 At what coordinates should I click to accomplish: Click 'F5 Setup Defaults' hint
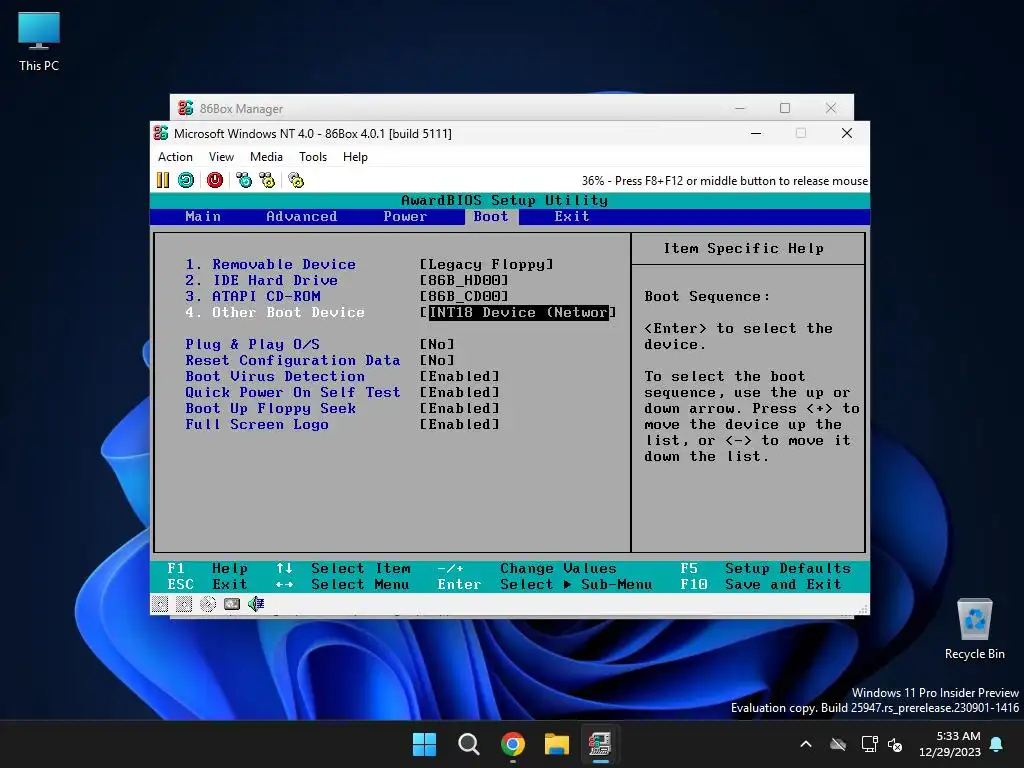click(x=765, y=568)
